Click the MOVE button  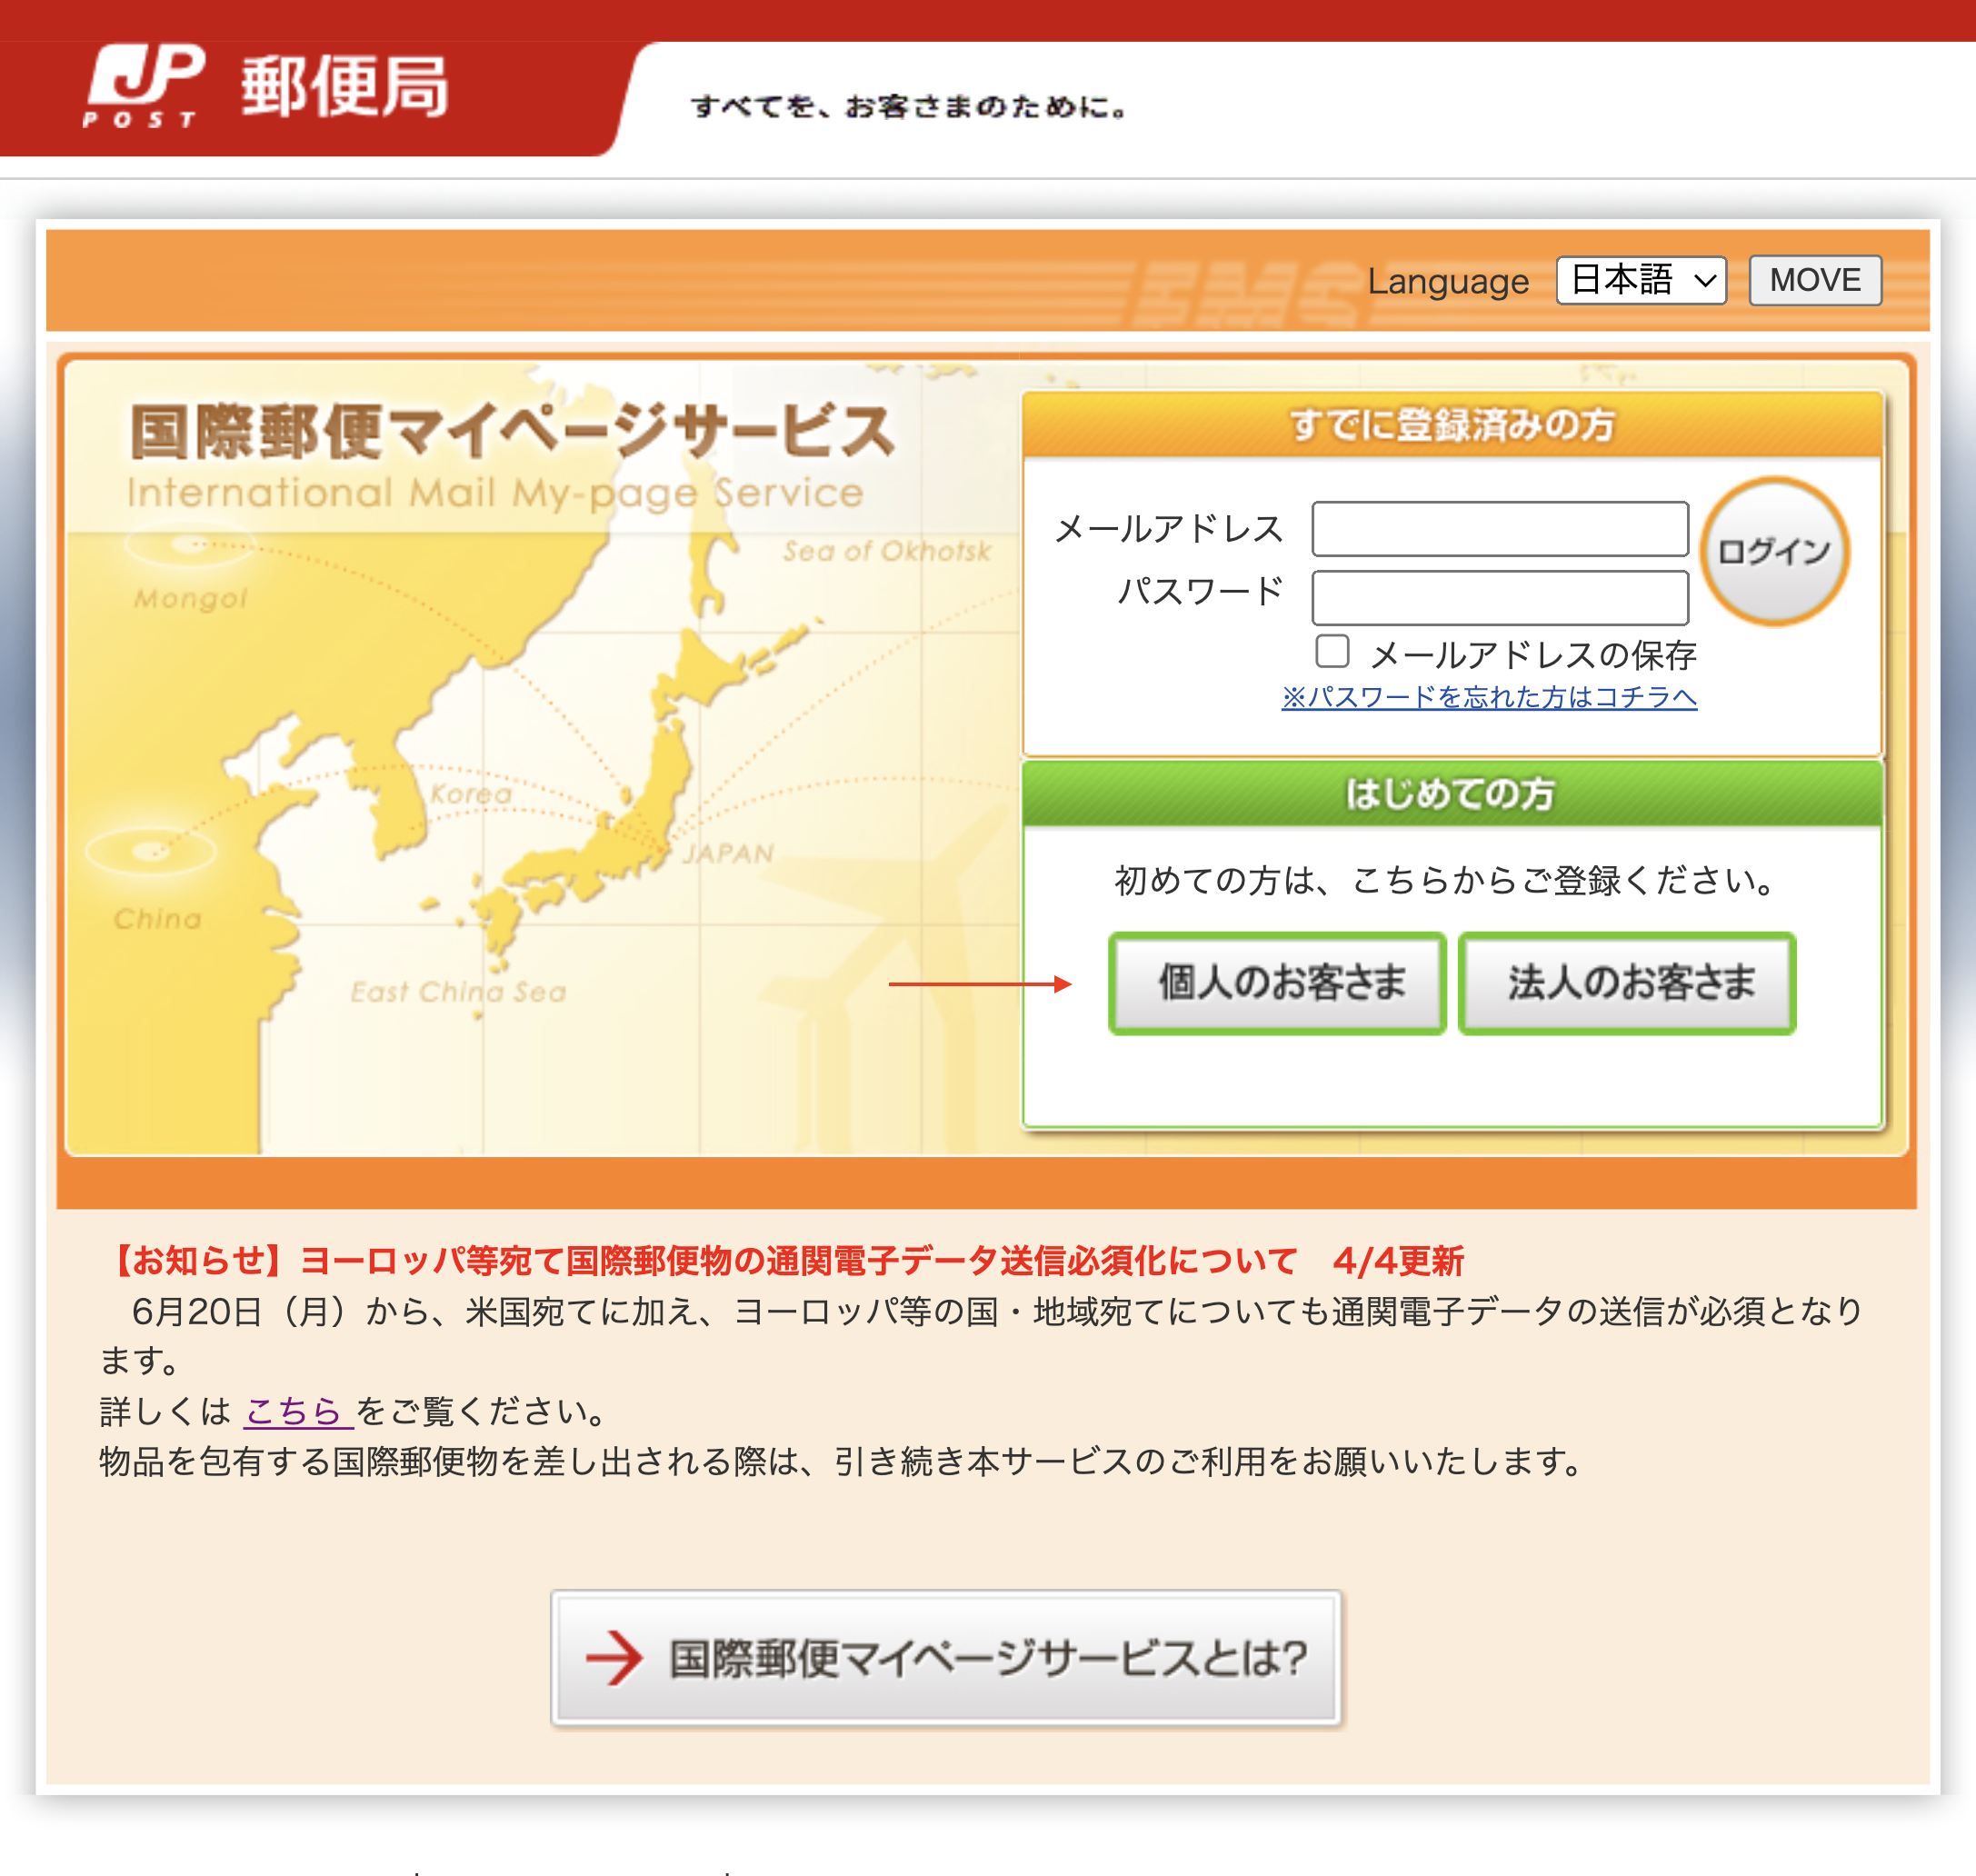tap(1815, 280)
